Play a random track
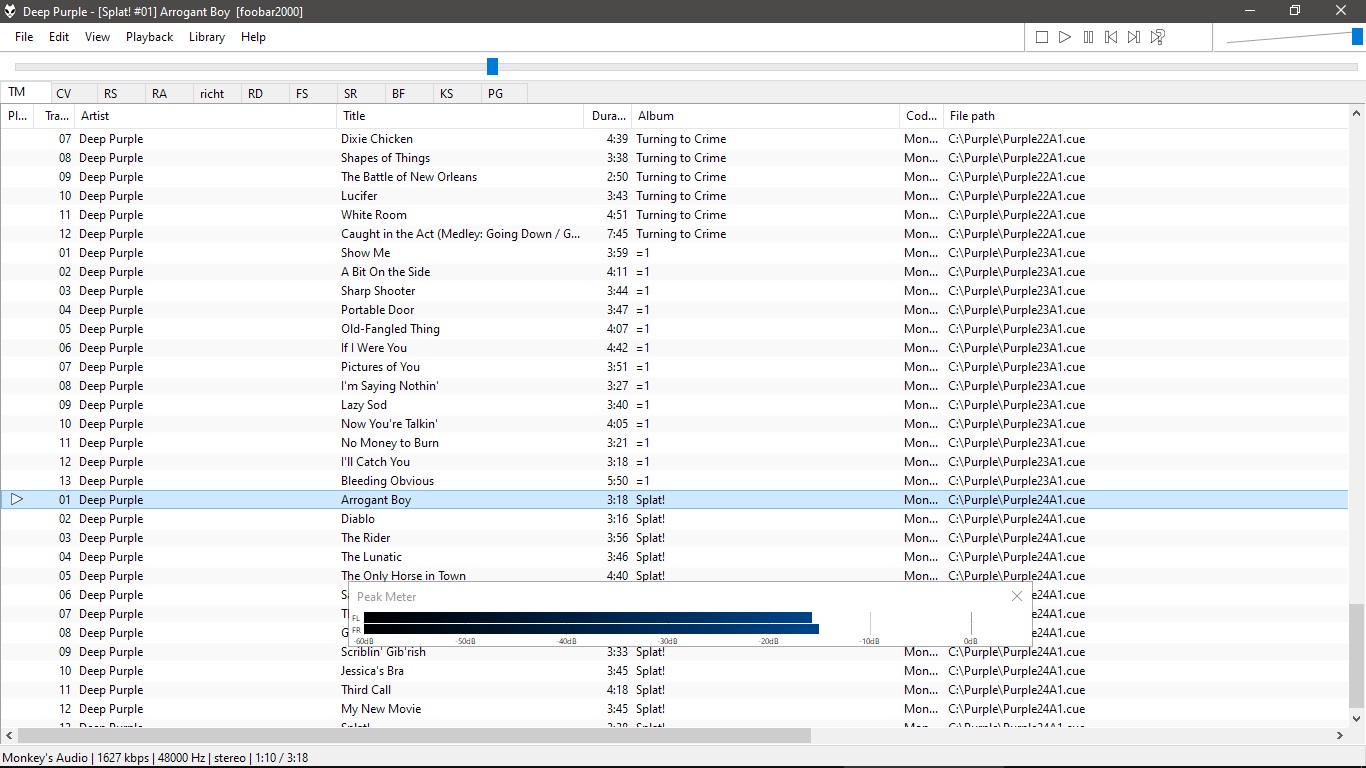The height and width of the screenshot is (768, 1366). (1157, 37)
